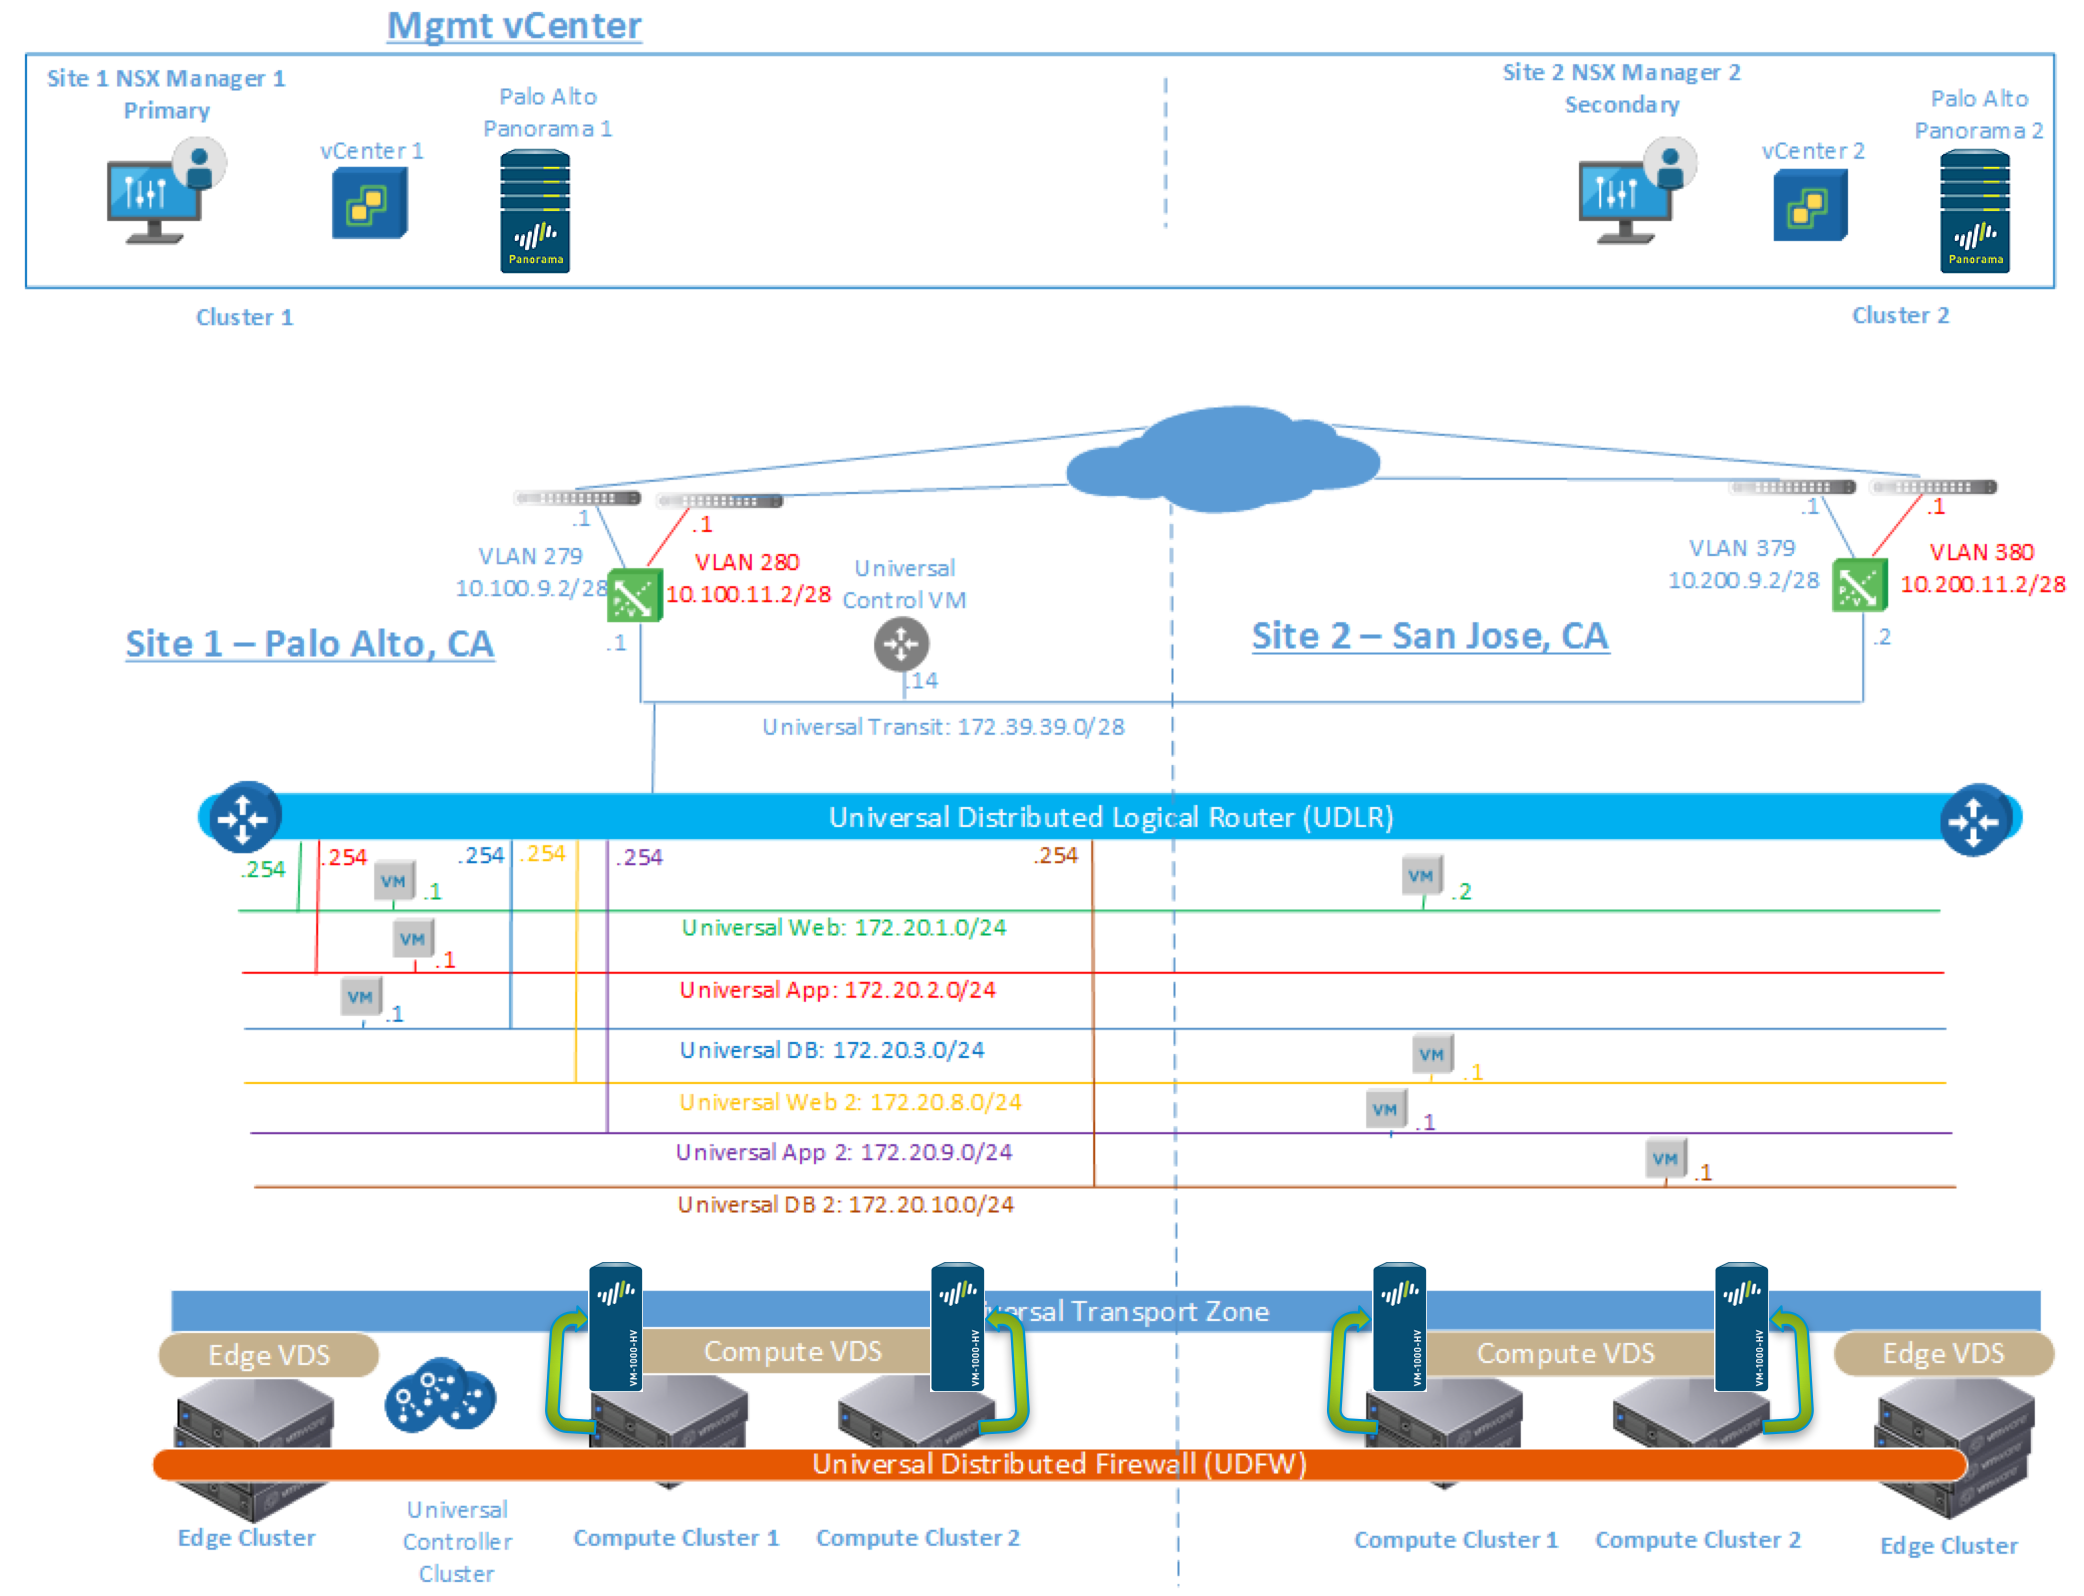This screenshot has width=2084, height=1596.
Task: Click the Site 1 – Palo Alto, CA label
Action: click(310, 643)
